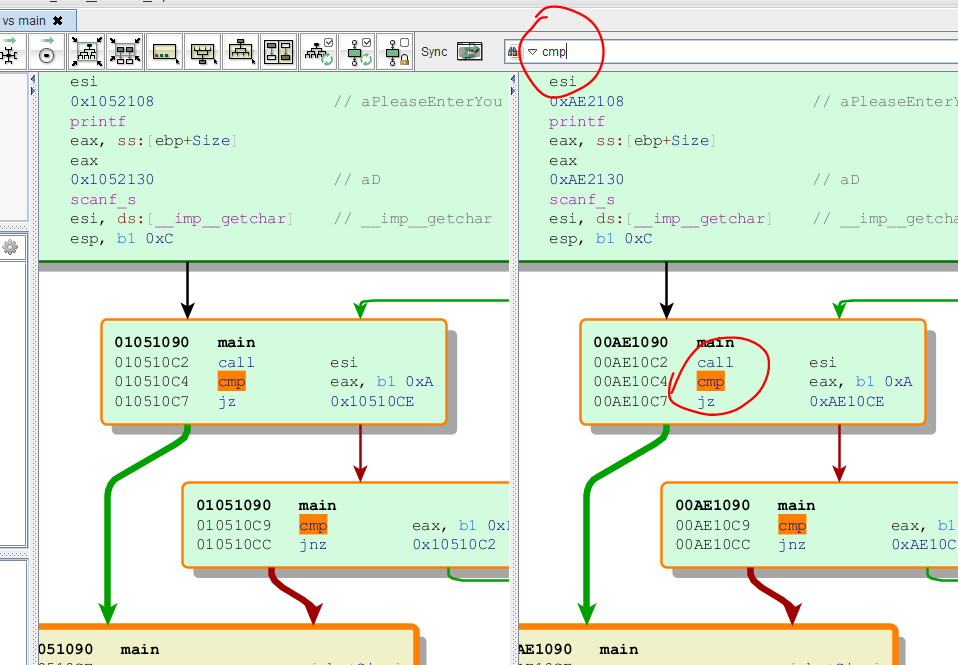
Task: Toggle the Sync views button
Action: tap(469, 52)
